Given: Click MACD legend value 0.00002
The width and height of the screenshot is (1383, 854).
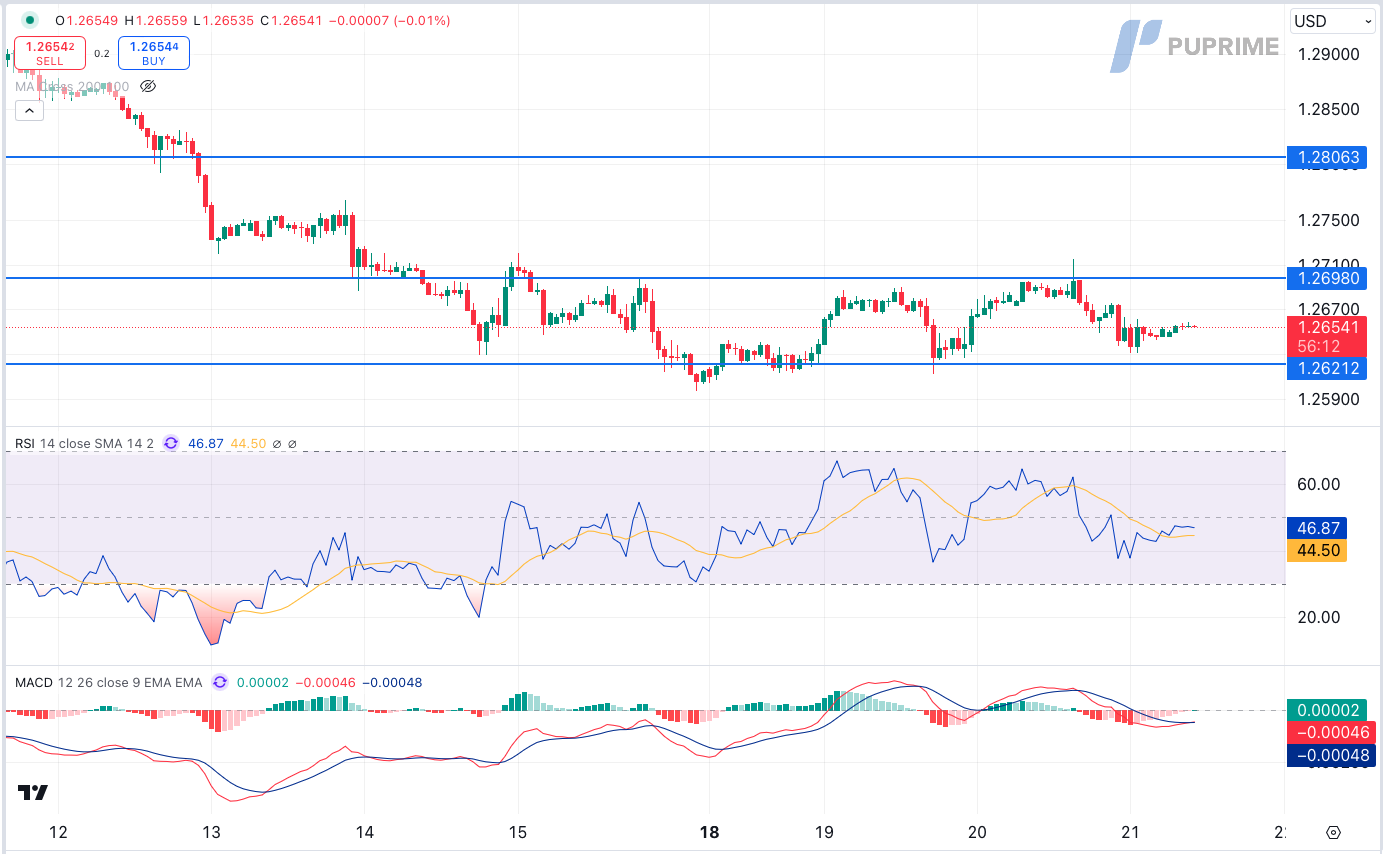Looking at the screenshot, I should 262,682.
